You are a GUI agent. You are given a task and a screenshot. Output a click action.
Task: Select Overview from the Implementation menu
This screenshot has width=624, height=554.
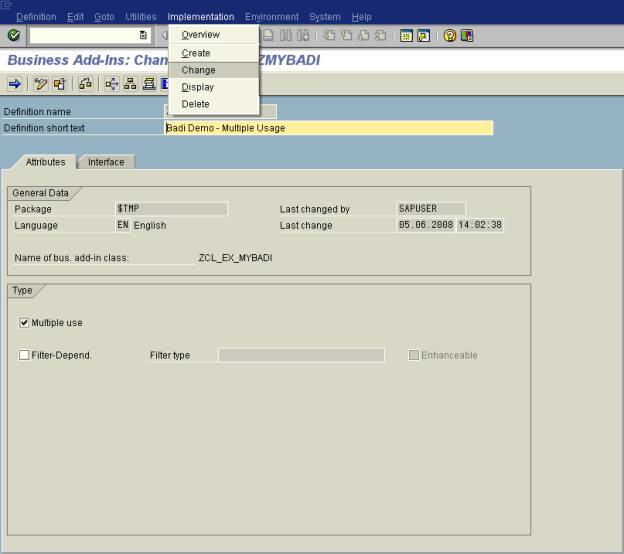pos(214,35)
